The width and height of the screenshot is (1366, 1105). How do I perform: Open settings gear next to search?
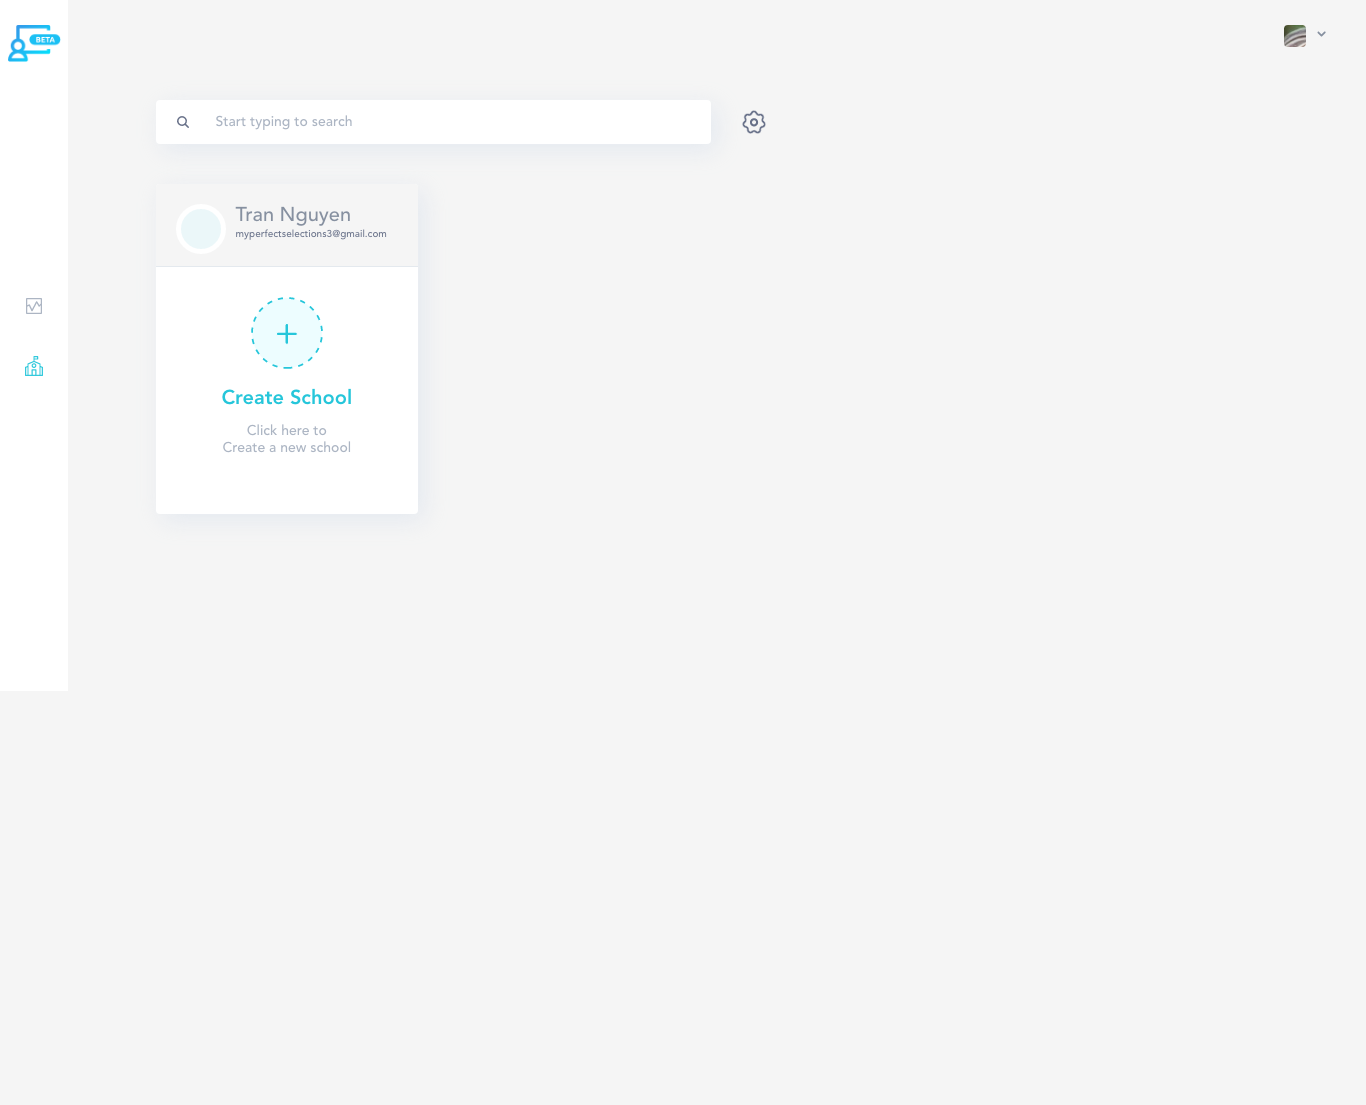(x=754, y=122)
